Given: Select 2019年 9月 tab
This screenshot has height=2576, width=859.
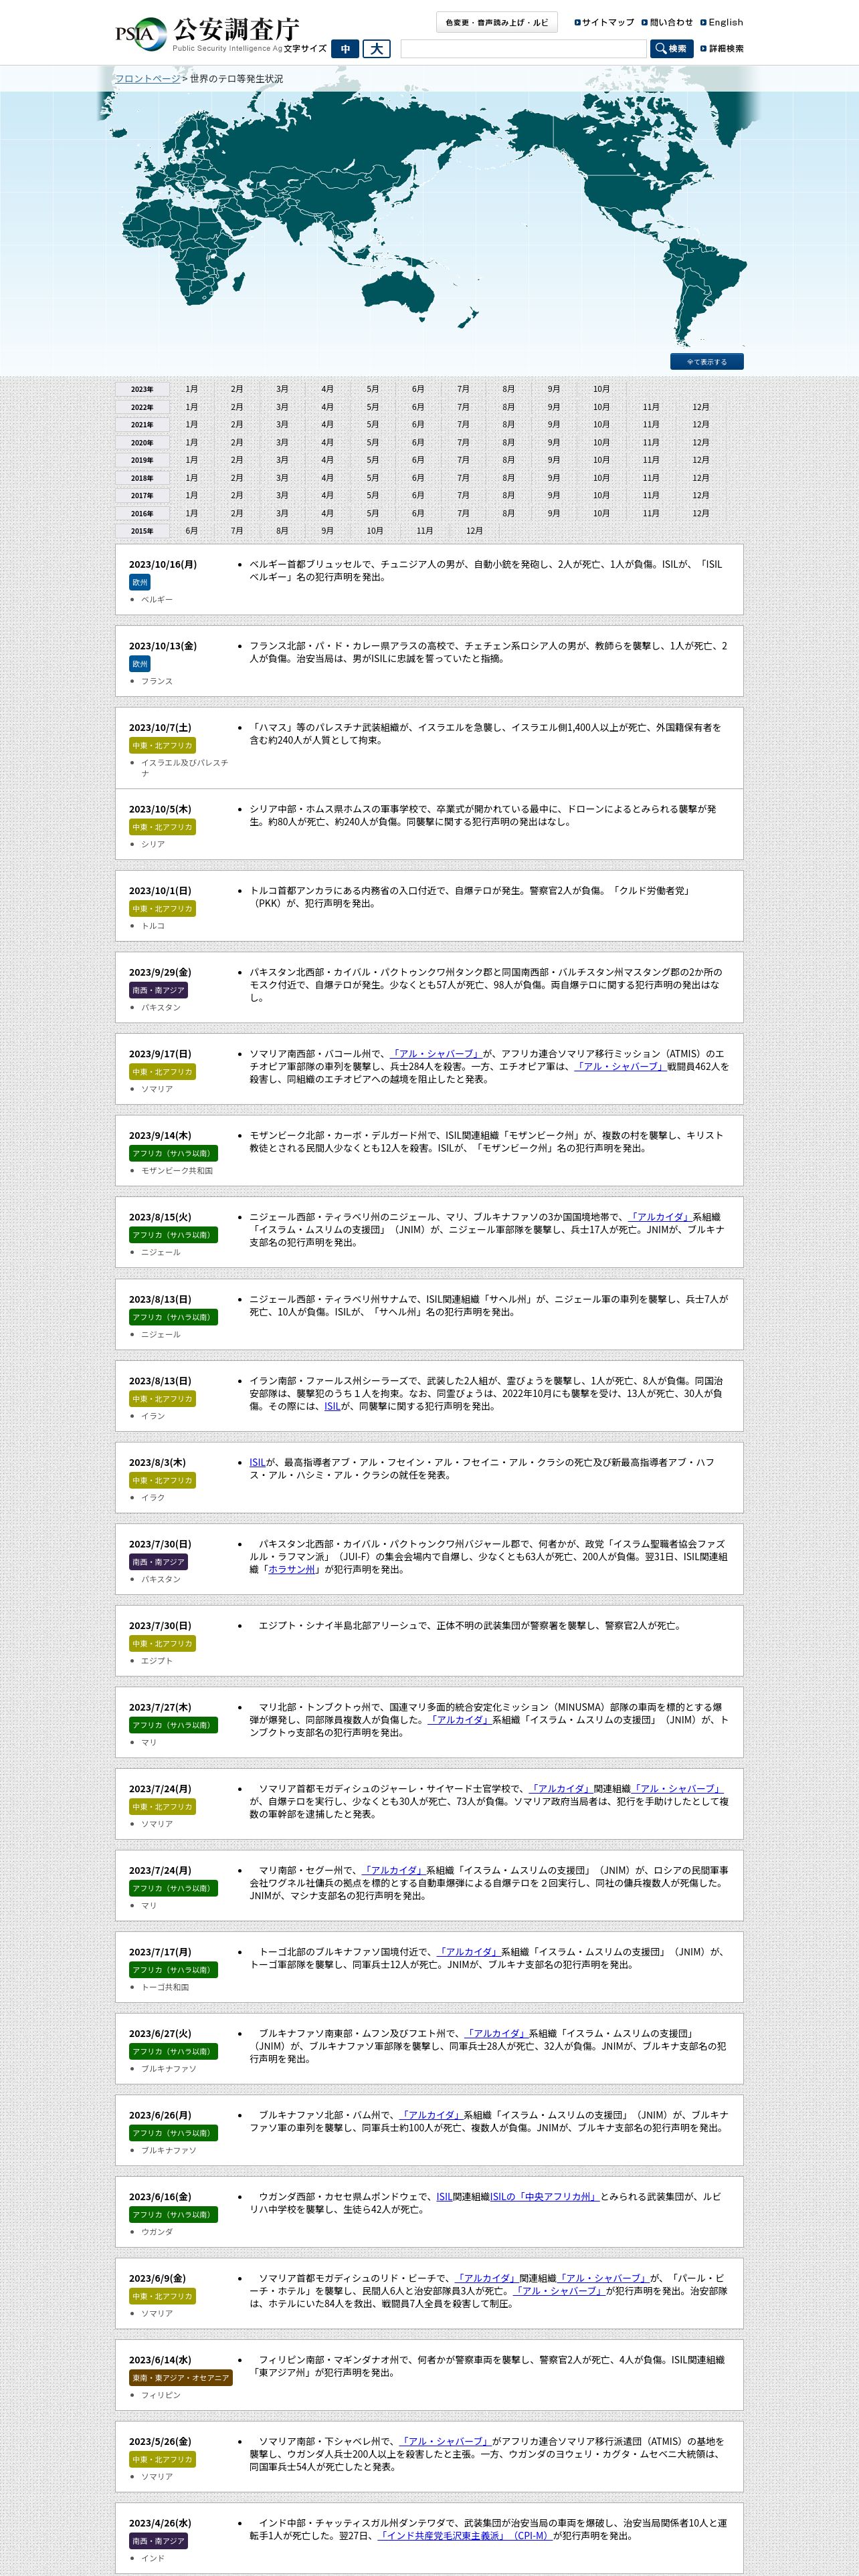Looking at the screenshot, I should tap(554, 460).
